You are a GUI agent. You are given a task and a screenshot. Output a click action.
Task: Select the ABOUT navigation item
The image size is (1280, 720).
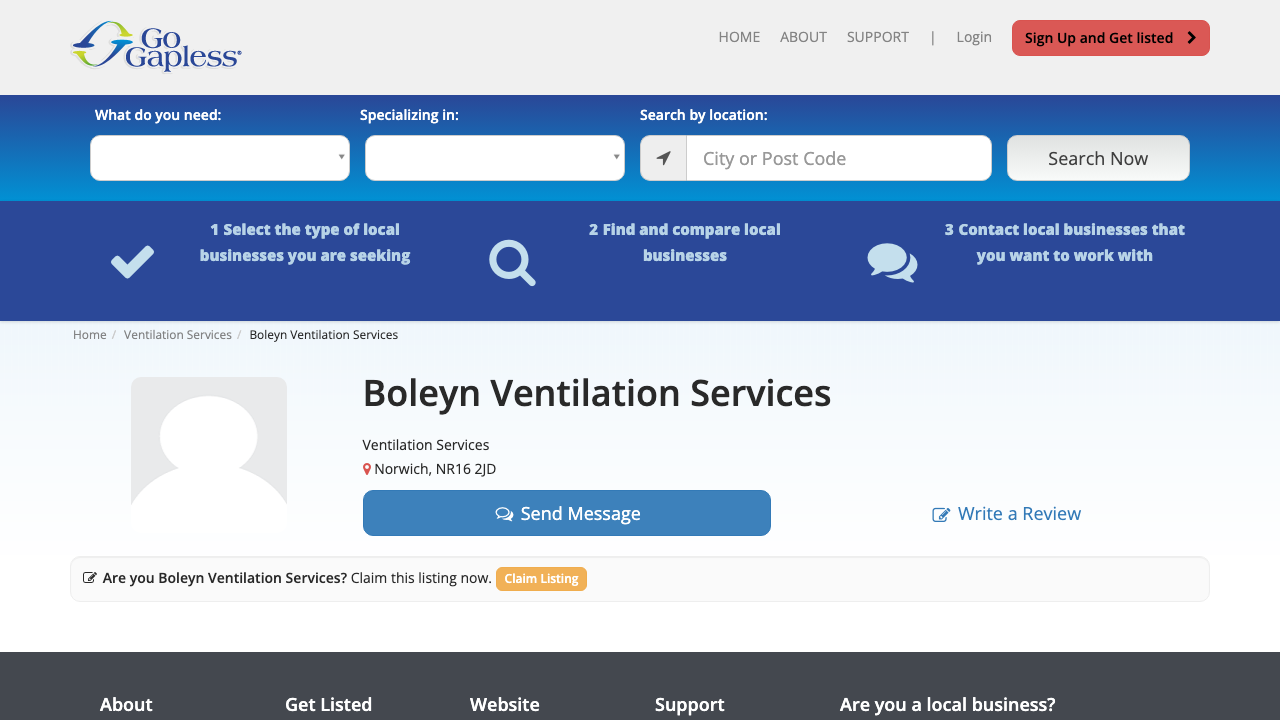click(803, 37)
